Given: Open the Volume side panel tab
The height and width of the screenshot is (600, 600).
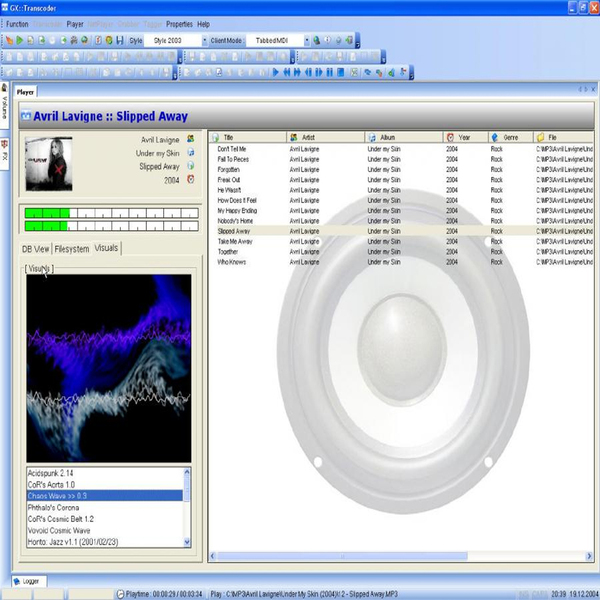Looking at the screenshot, I should 4,105.
